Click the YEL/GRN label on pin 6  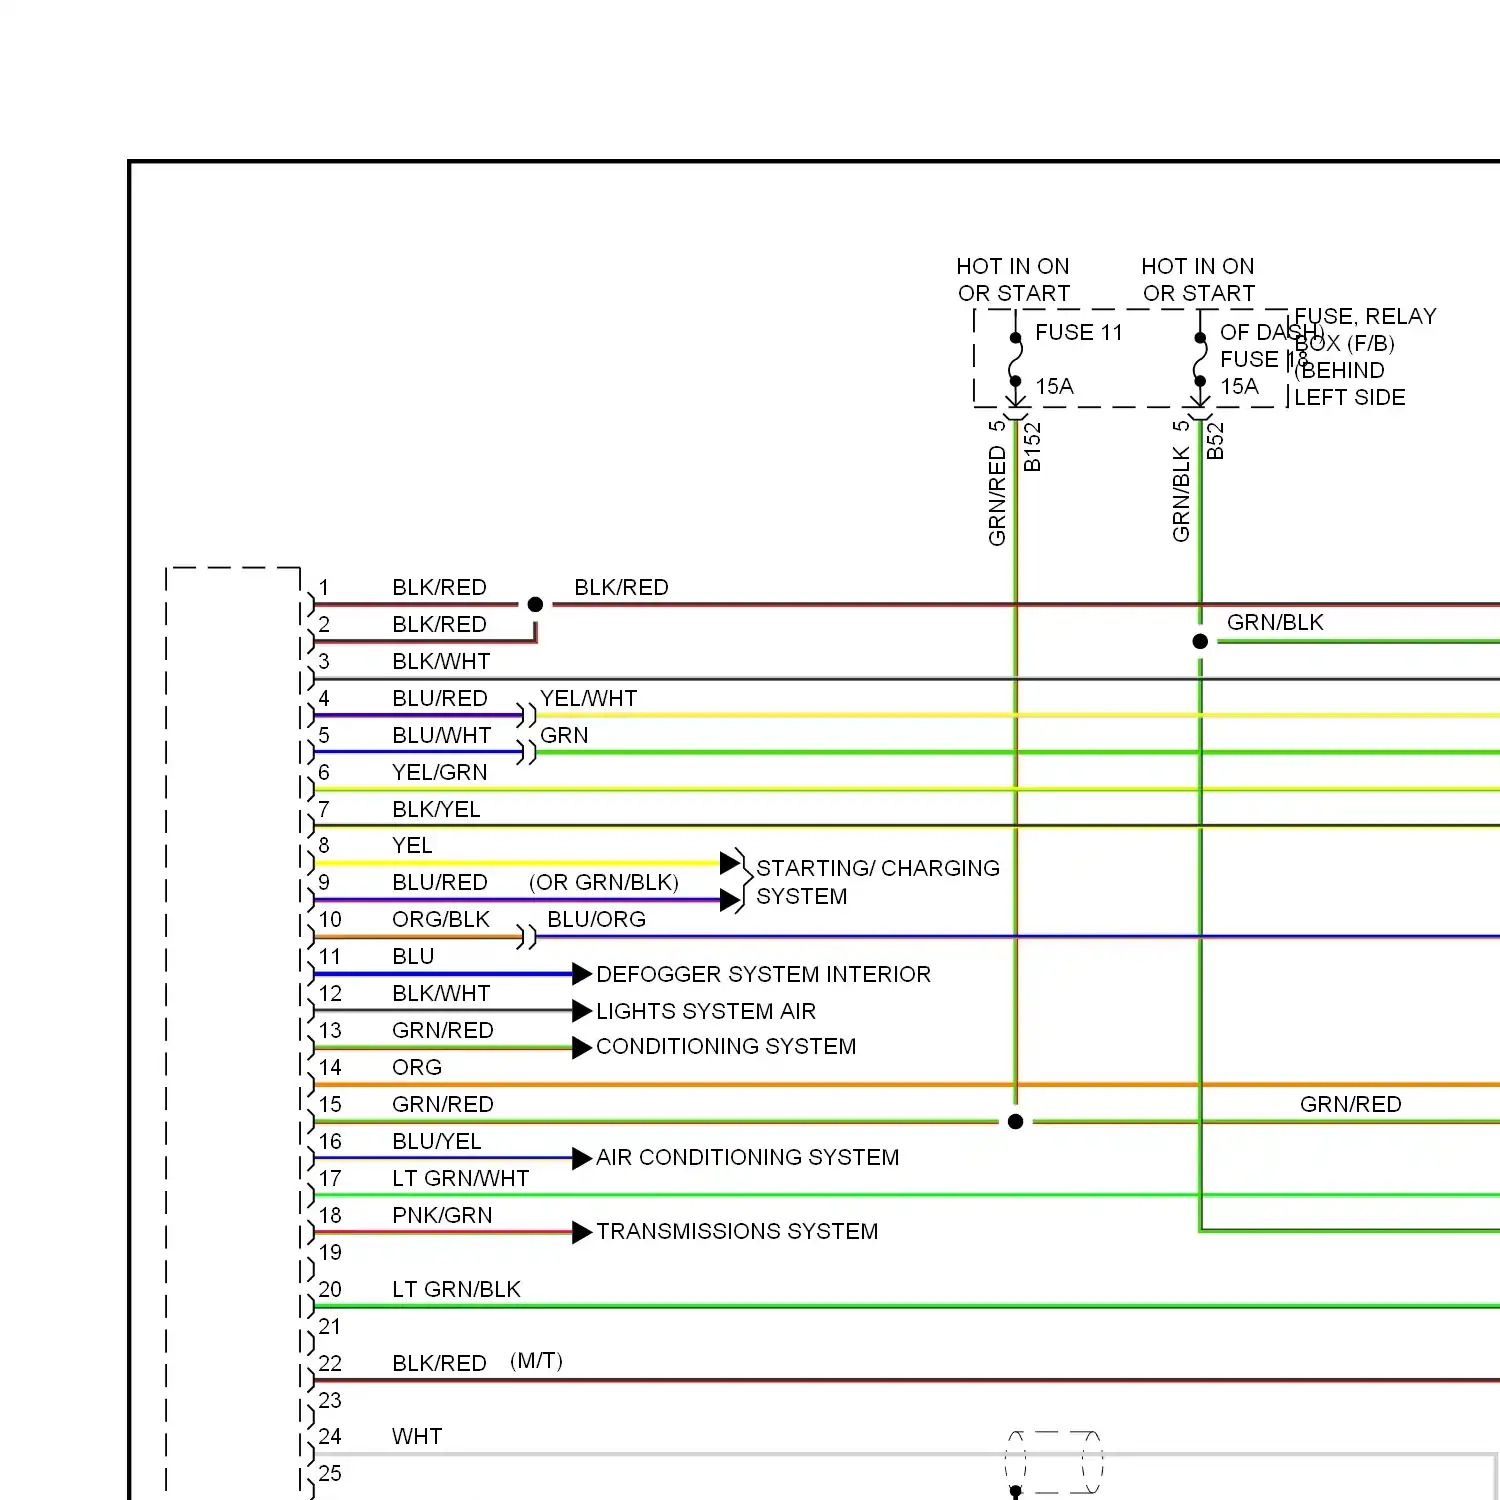click(440, 772)
